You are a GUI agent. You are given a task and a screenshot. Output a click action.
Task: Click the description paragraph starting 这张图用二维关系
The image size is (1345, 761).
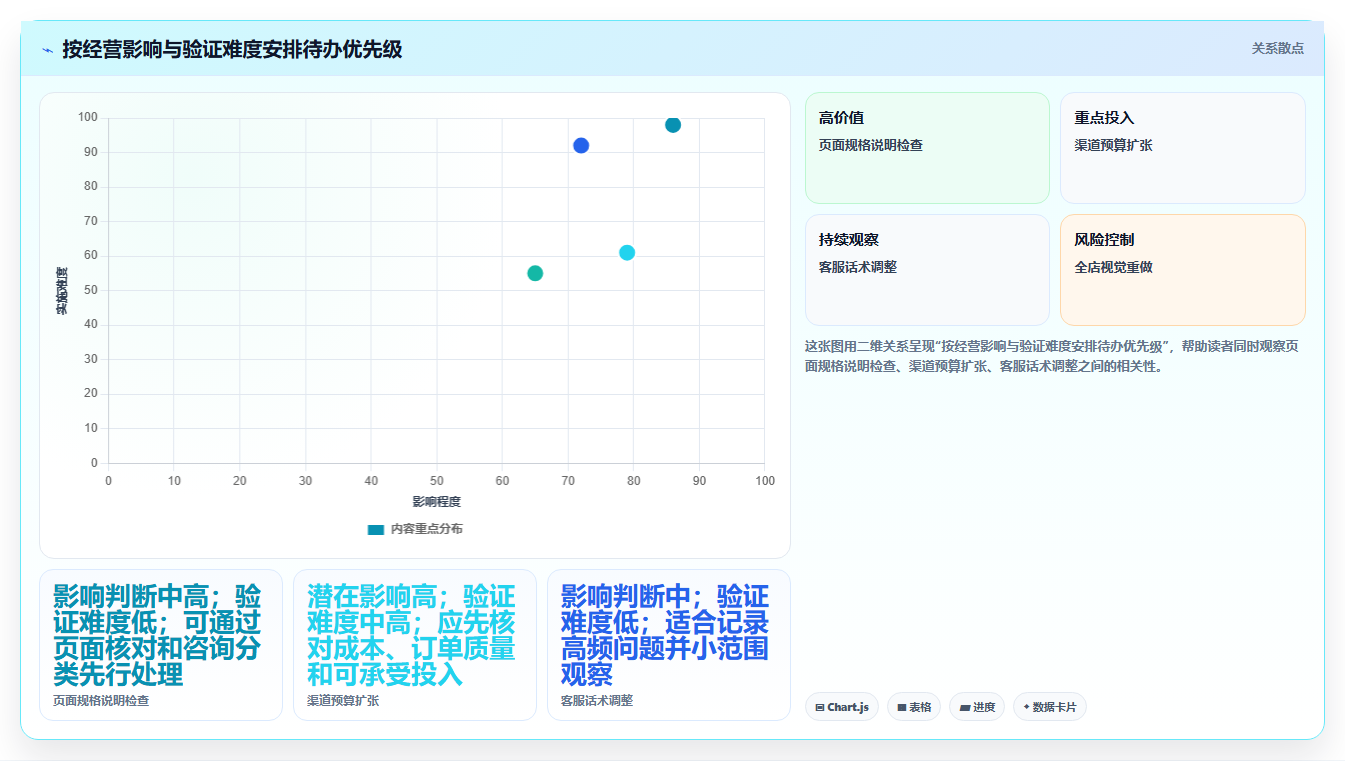pyautogui.click(x=1052, y=356)
